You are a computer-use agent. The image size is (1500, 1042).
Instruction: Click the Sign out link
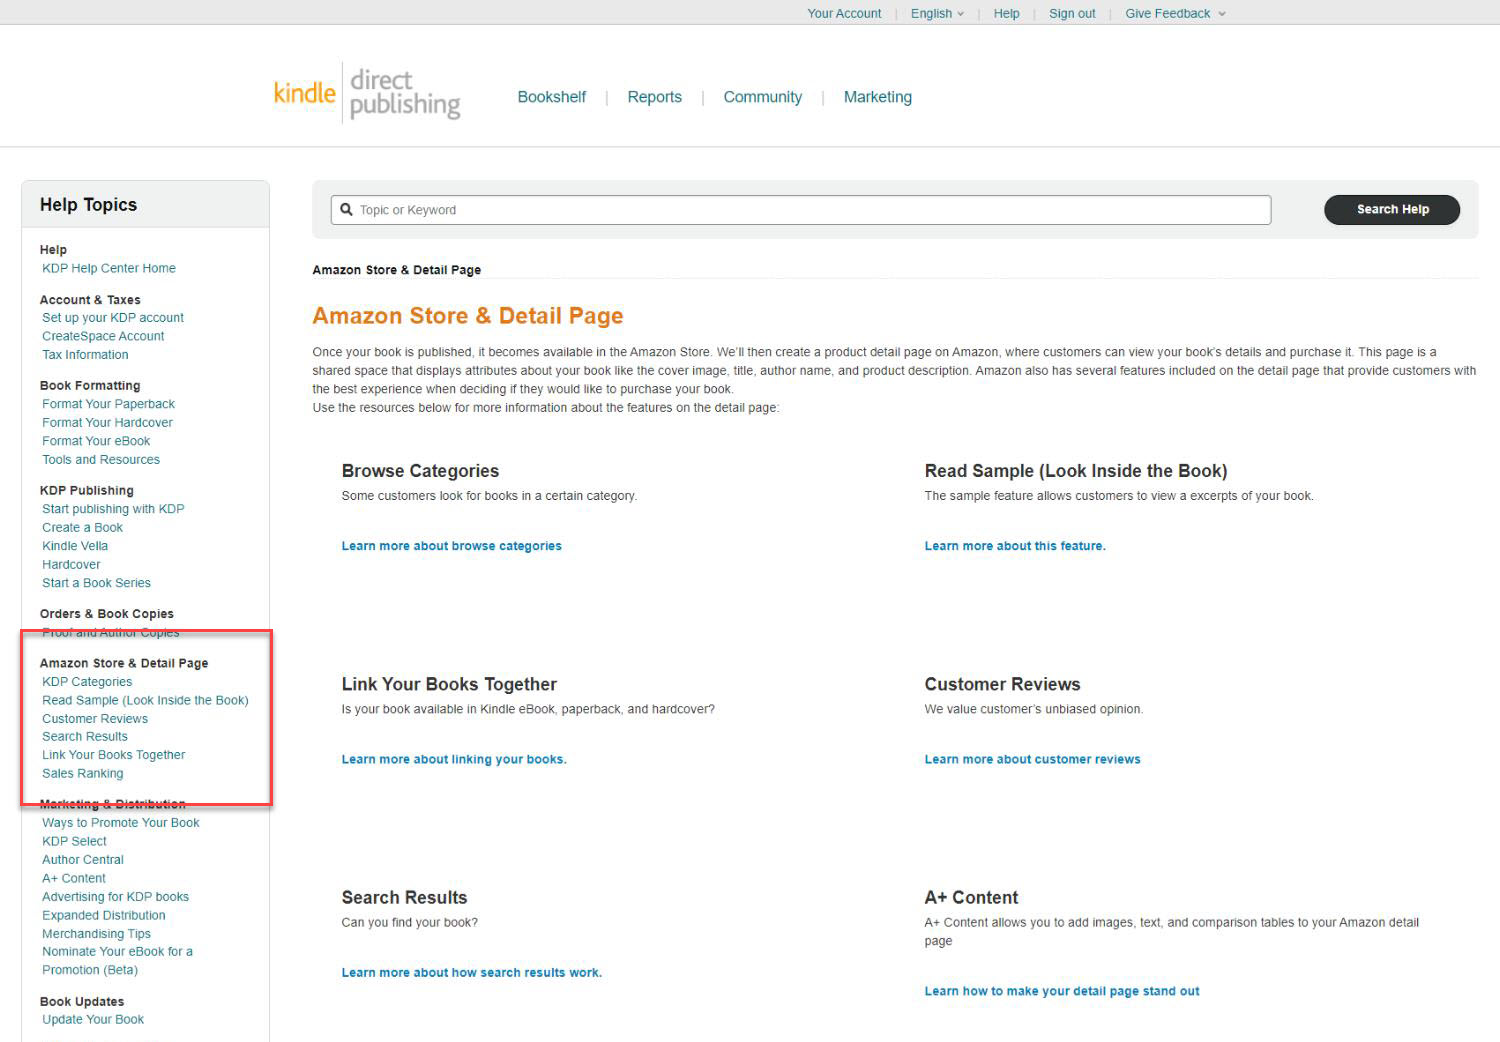tap(1071, 14)
